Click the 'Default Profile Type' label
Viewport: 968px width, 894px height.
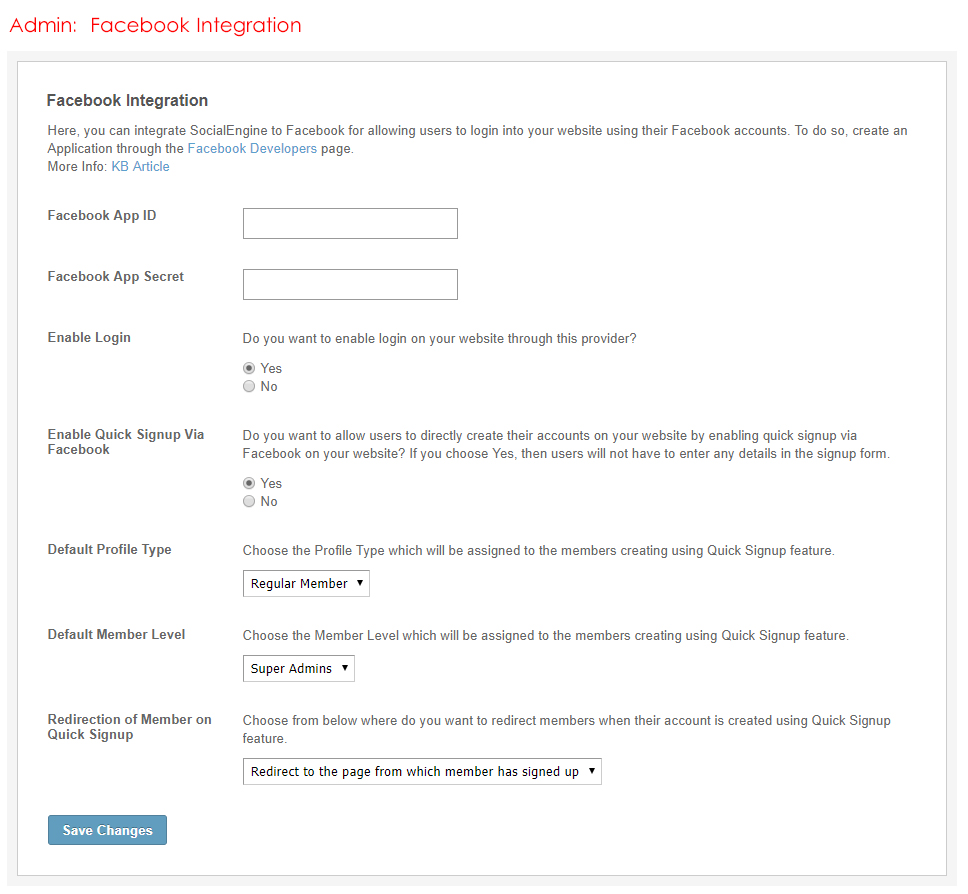tap(109, 550)
